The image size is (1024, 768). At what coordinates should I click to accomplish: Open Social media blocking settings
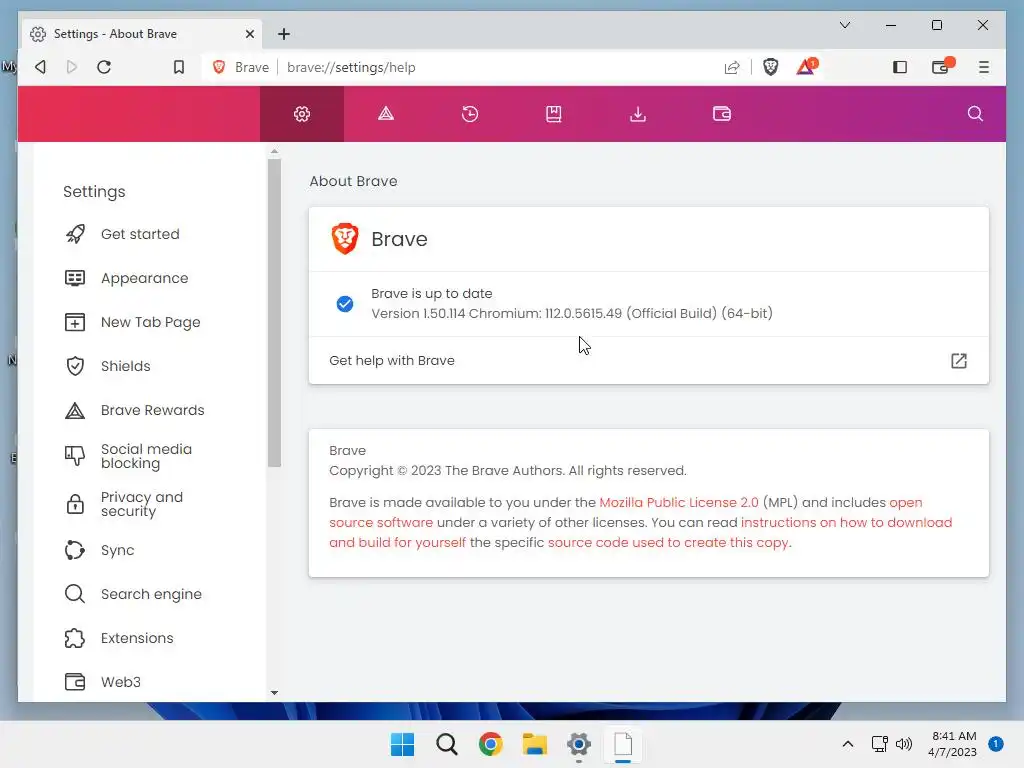pyautogui.click(x=146, y=456)
